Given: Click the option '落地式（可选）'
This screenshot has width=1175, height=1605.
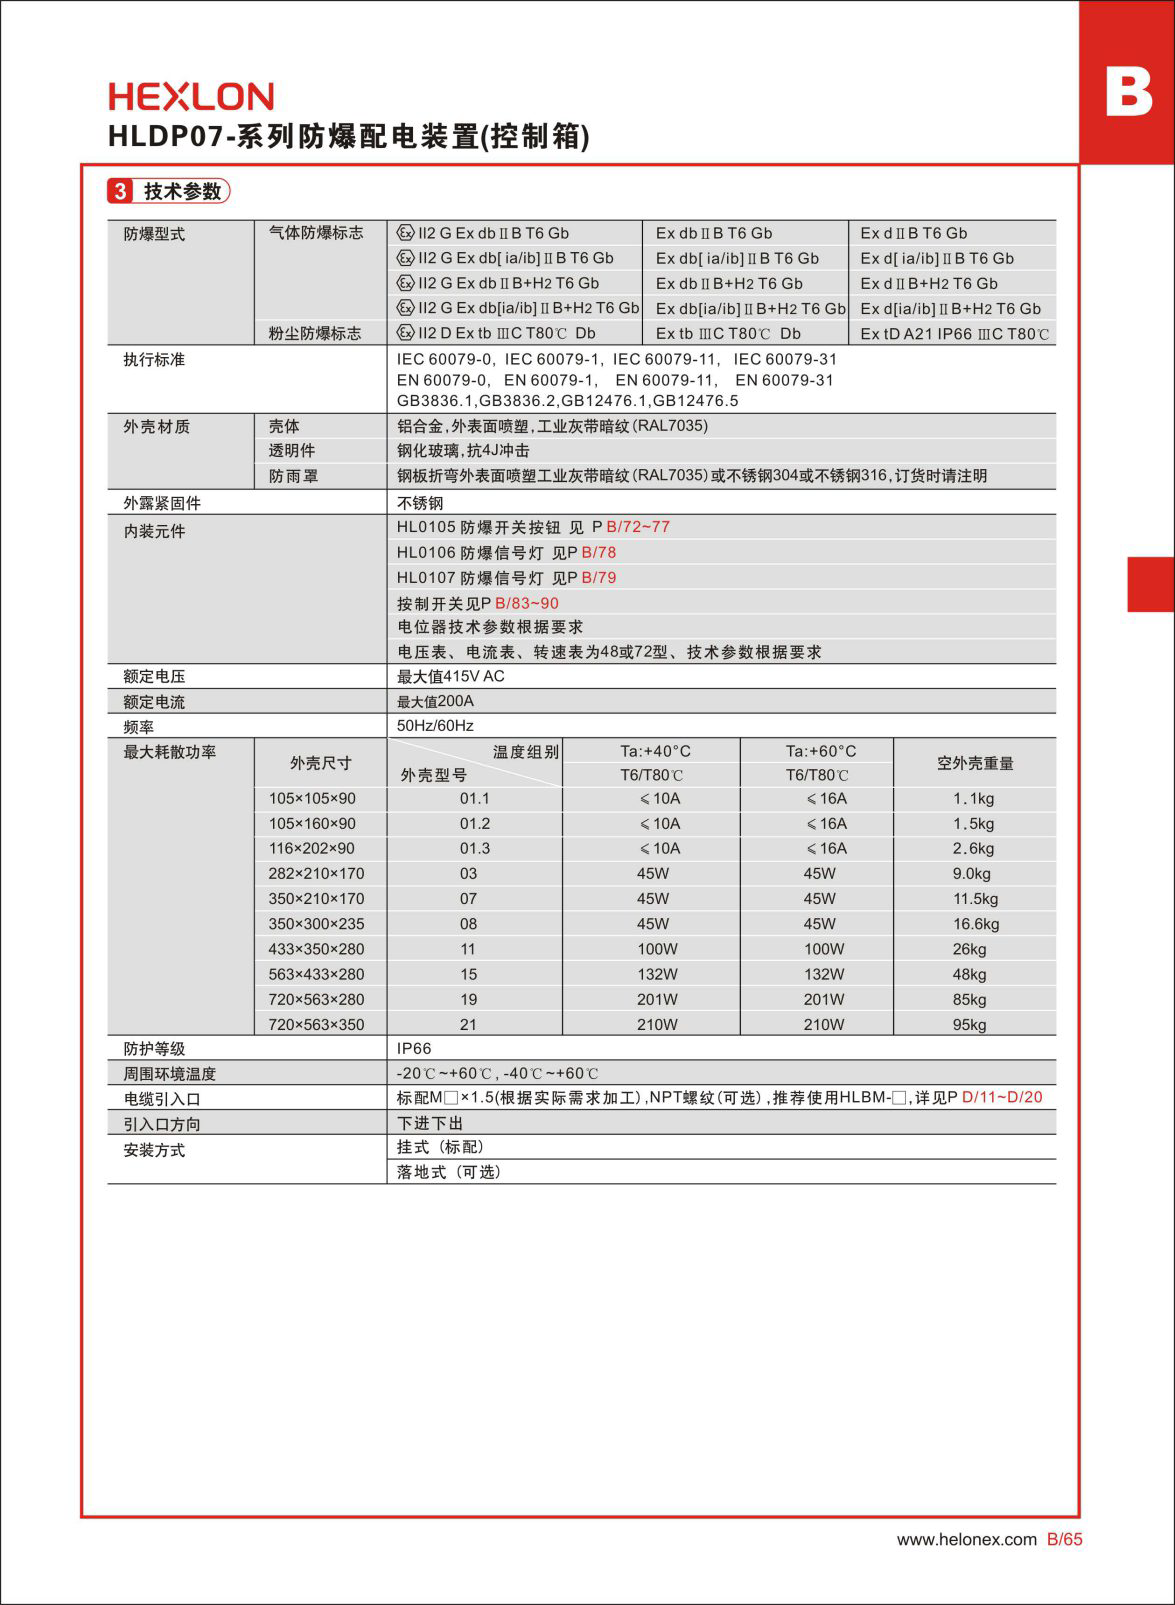Looking at the screenshot, I should click(x=449, y=1173).
